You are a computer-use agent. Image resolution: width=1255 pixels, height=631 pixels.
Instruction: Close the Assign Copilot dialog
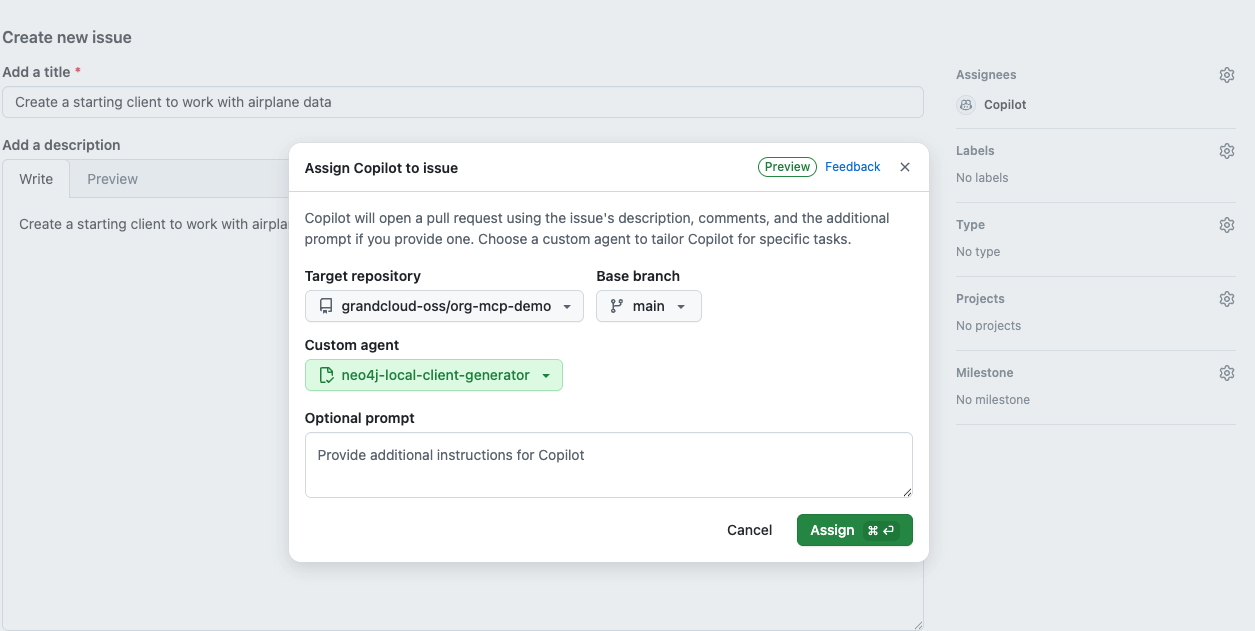905,167
